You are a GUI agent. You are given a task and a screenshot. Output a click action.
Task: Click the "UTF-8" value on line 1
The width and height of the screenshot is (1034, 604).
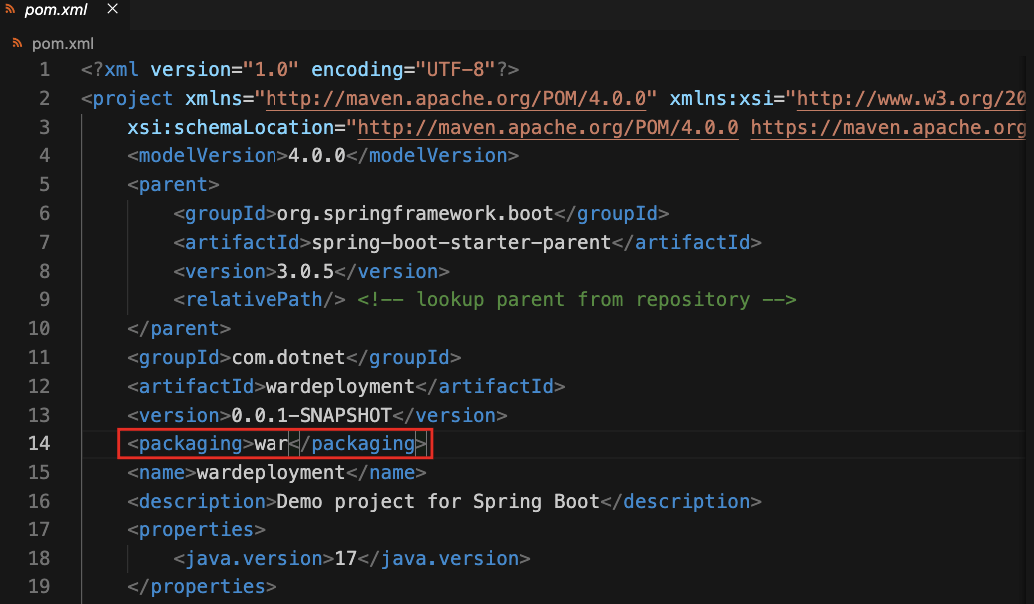tap(455, 70)
